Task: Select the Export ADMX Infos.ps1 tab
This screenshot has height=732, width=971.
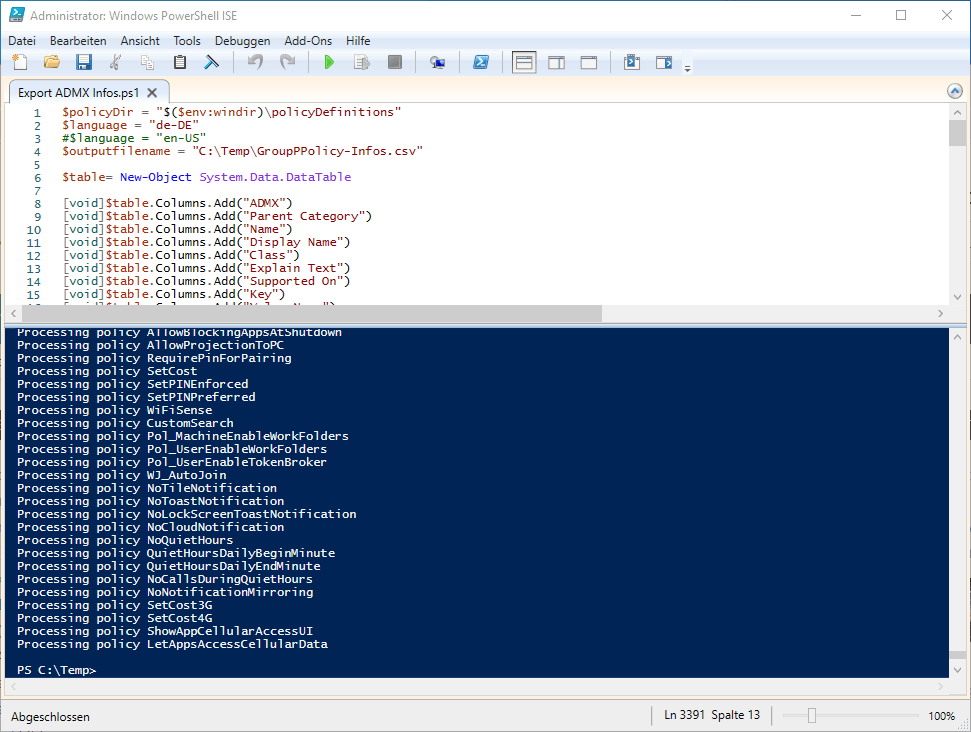Action: (78, 92)
